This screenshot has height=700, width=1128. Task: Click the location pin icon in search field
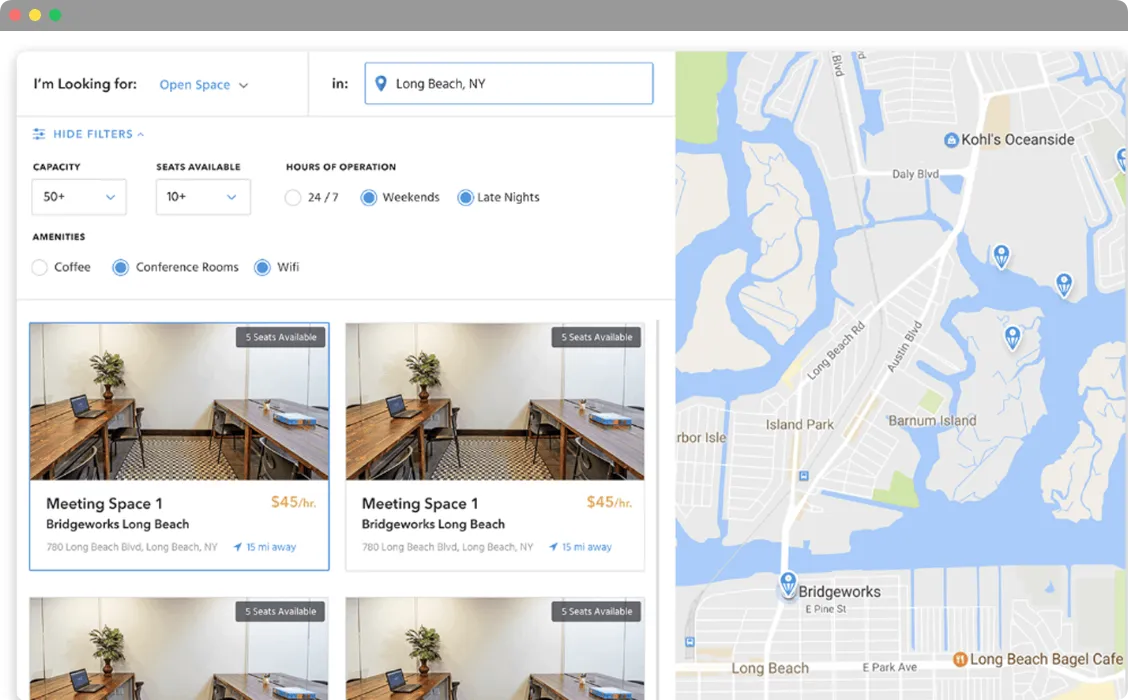(x=381, y=83)
